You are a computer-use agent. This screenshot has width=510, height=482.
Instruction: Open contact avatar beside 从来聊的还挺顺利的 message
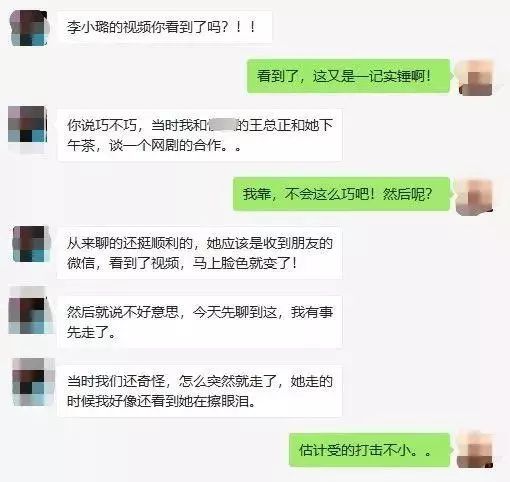[31, 244]
